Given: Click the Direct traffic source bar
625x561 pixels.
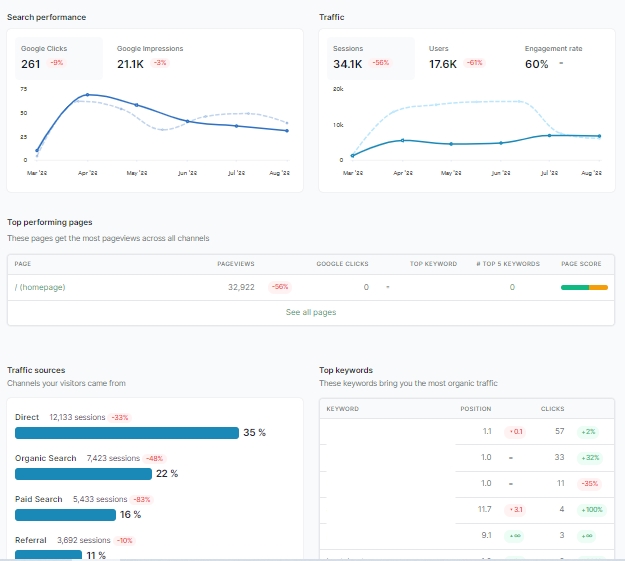Looking at the screenshot, I should point(127,433).
